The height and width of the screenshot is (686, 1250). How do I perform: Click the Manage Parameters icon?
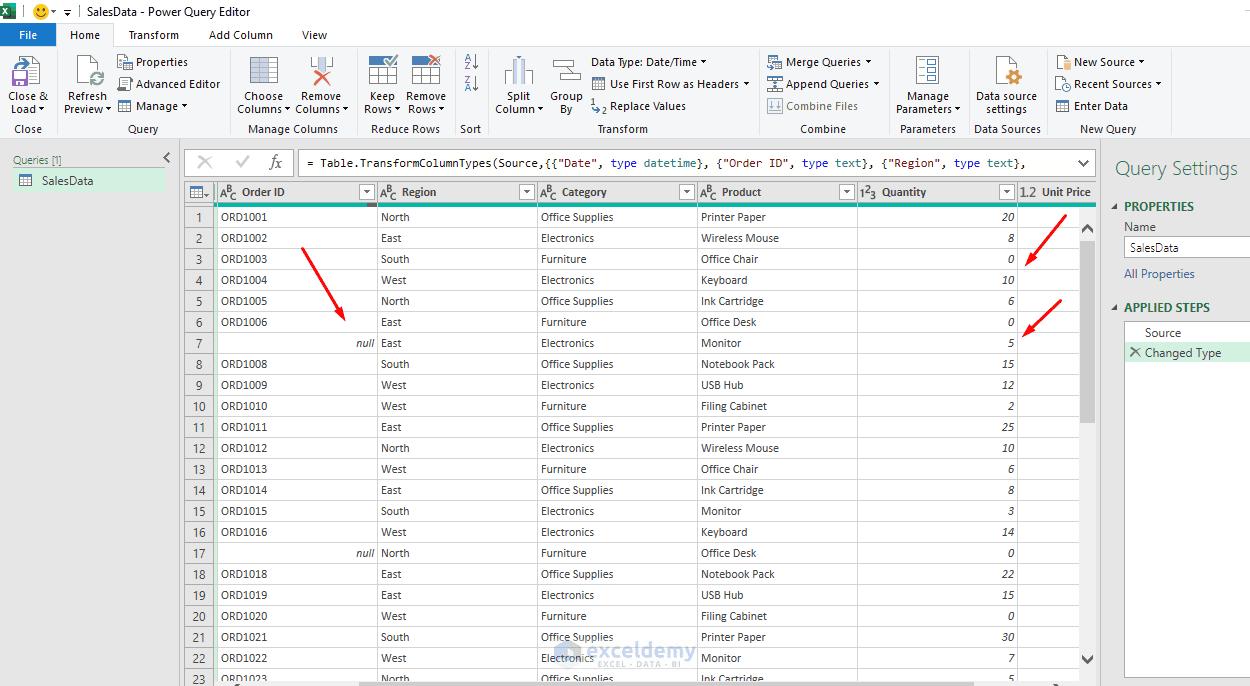[927, 71]
